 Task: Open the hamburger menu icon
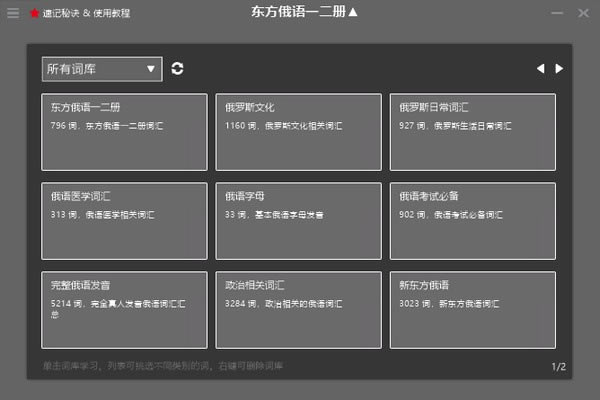(13, 13)
